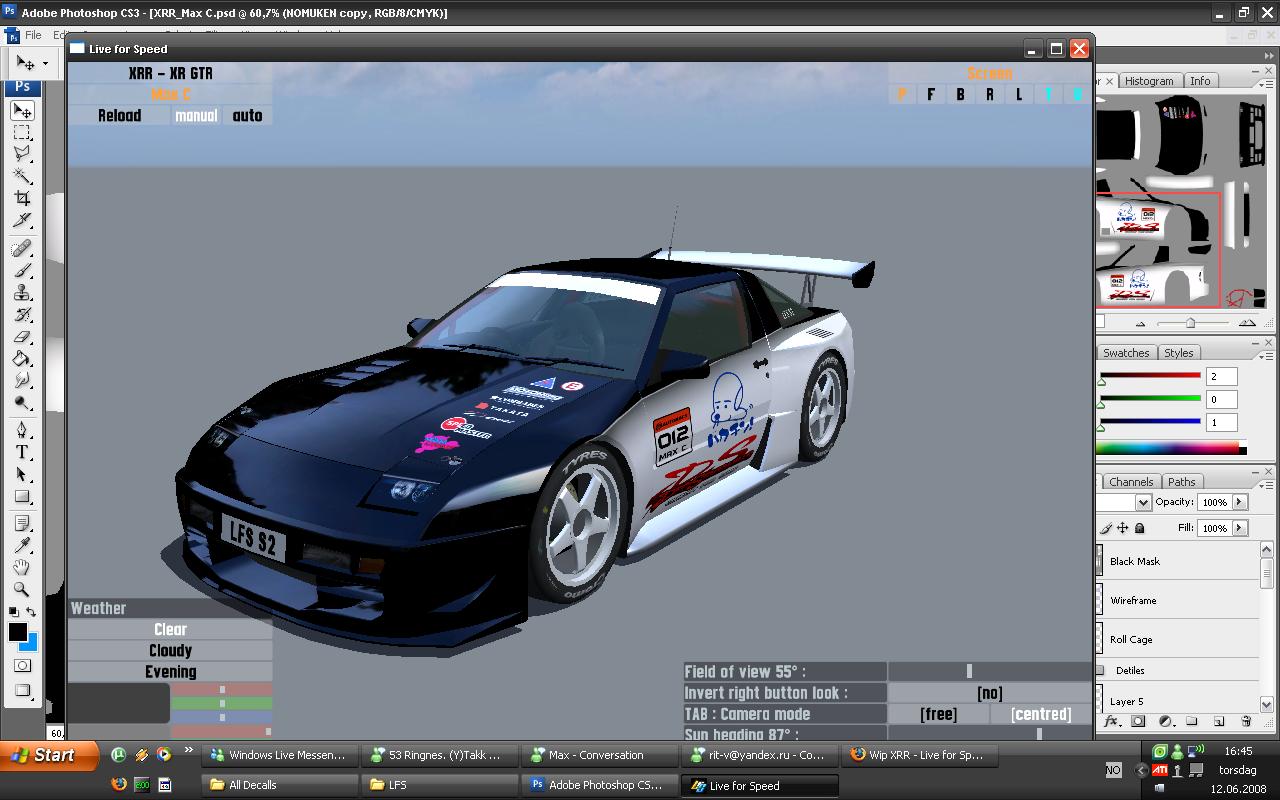Open the Photoshop File menu
The image size is (1280, 800).
click(x=33, y=35)
